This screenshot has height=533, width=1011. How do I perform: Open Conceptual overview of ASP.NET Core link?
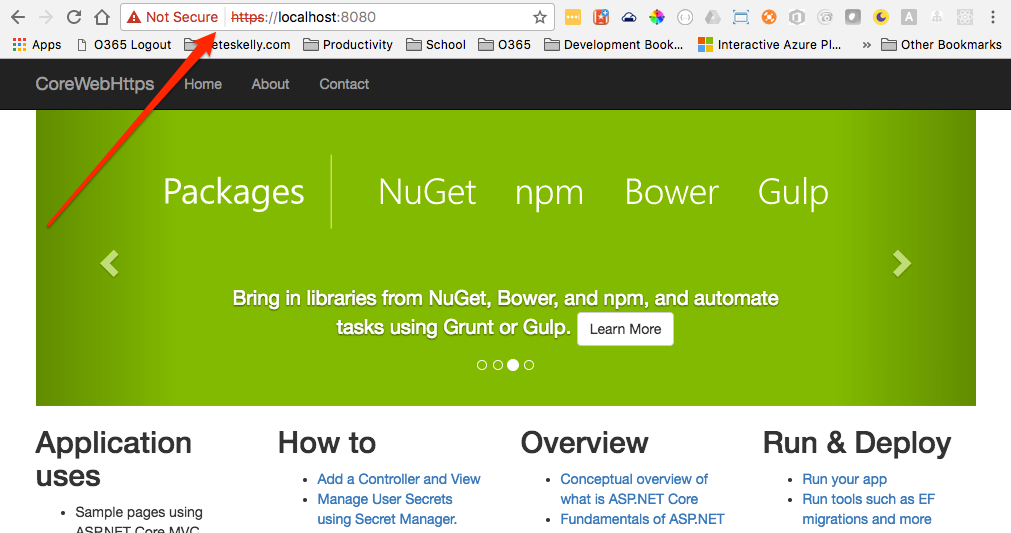pos(634,489)
